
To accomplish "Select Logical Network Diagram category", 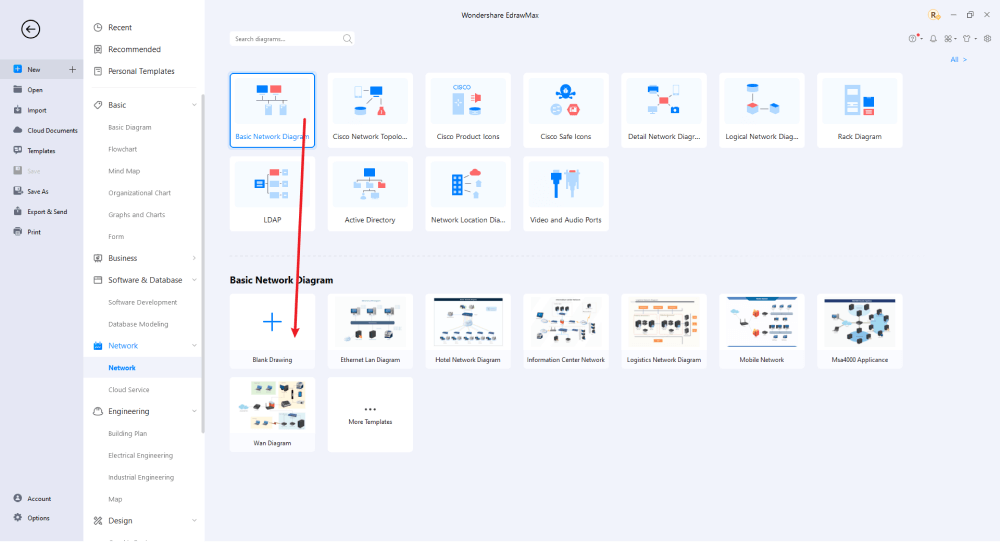I will (761, 110).
